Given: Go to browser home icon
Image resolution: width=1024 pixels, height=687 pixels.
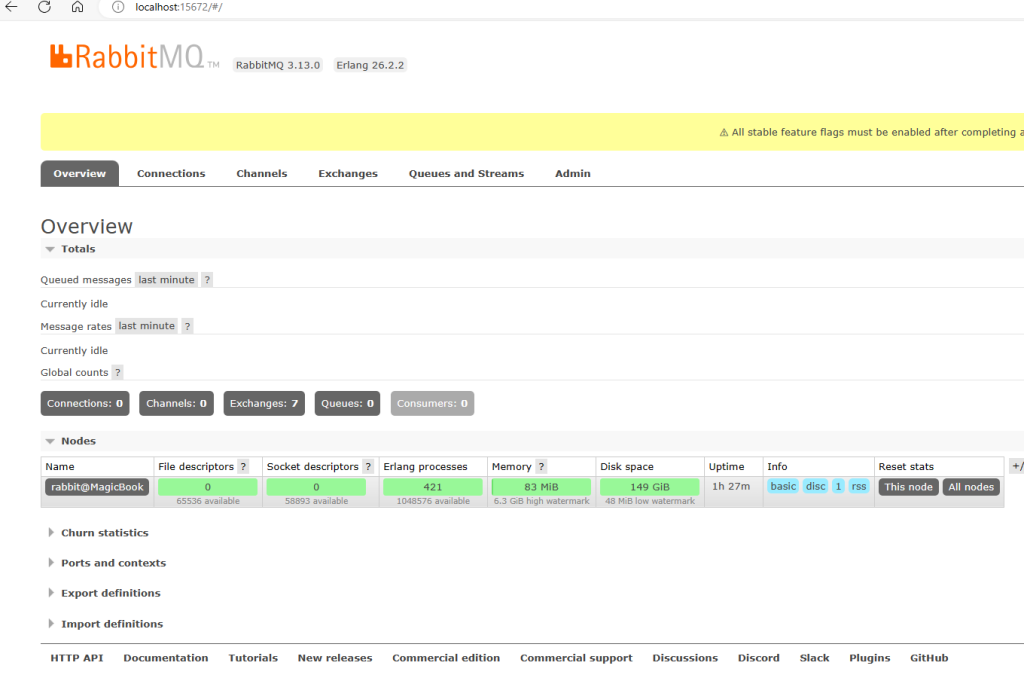Looking at the screenshot, I should point(77,7).
